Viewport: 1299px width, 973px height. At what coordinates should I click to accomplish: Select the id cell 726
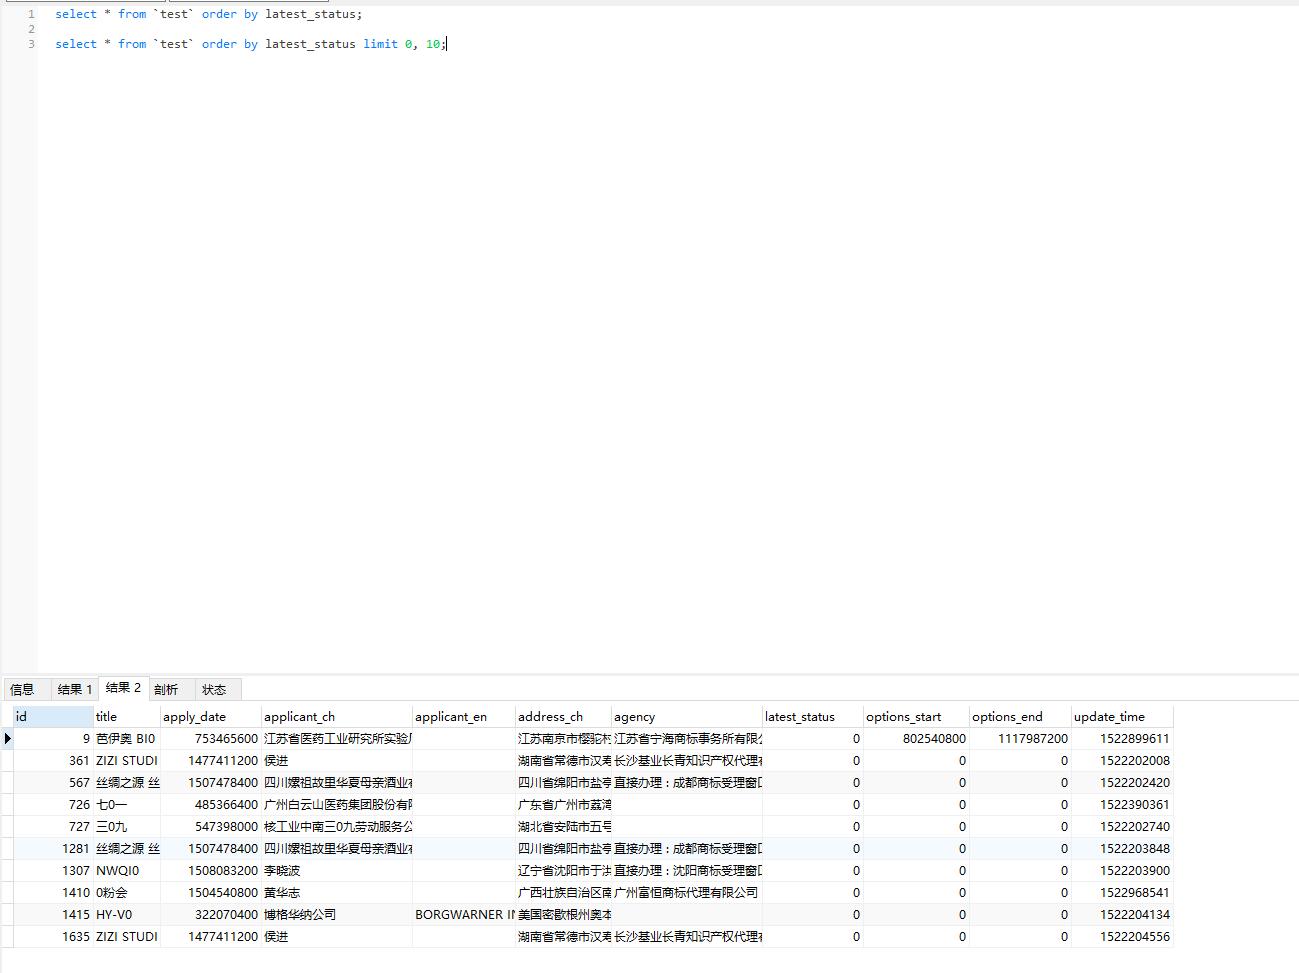point(53,805)
